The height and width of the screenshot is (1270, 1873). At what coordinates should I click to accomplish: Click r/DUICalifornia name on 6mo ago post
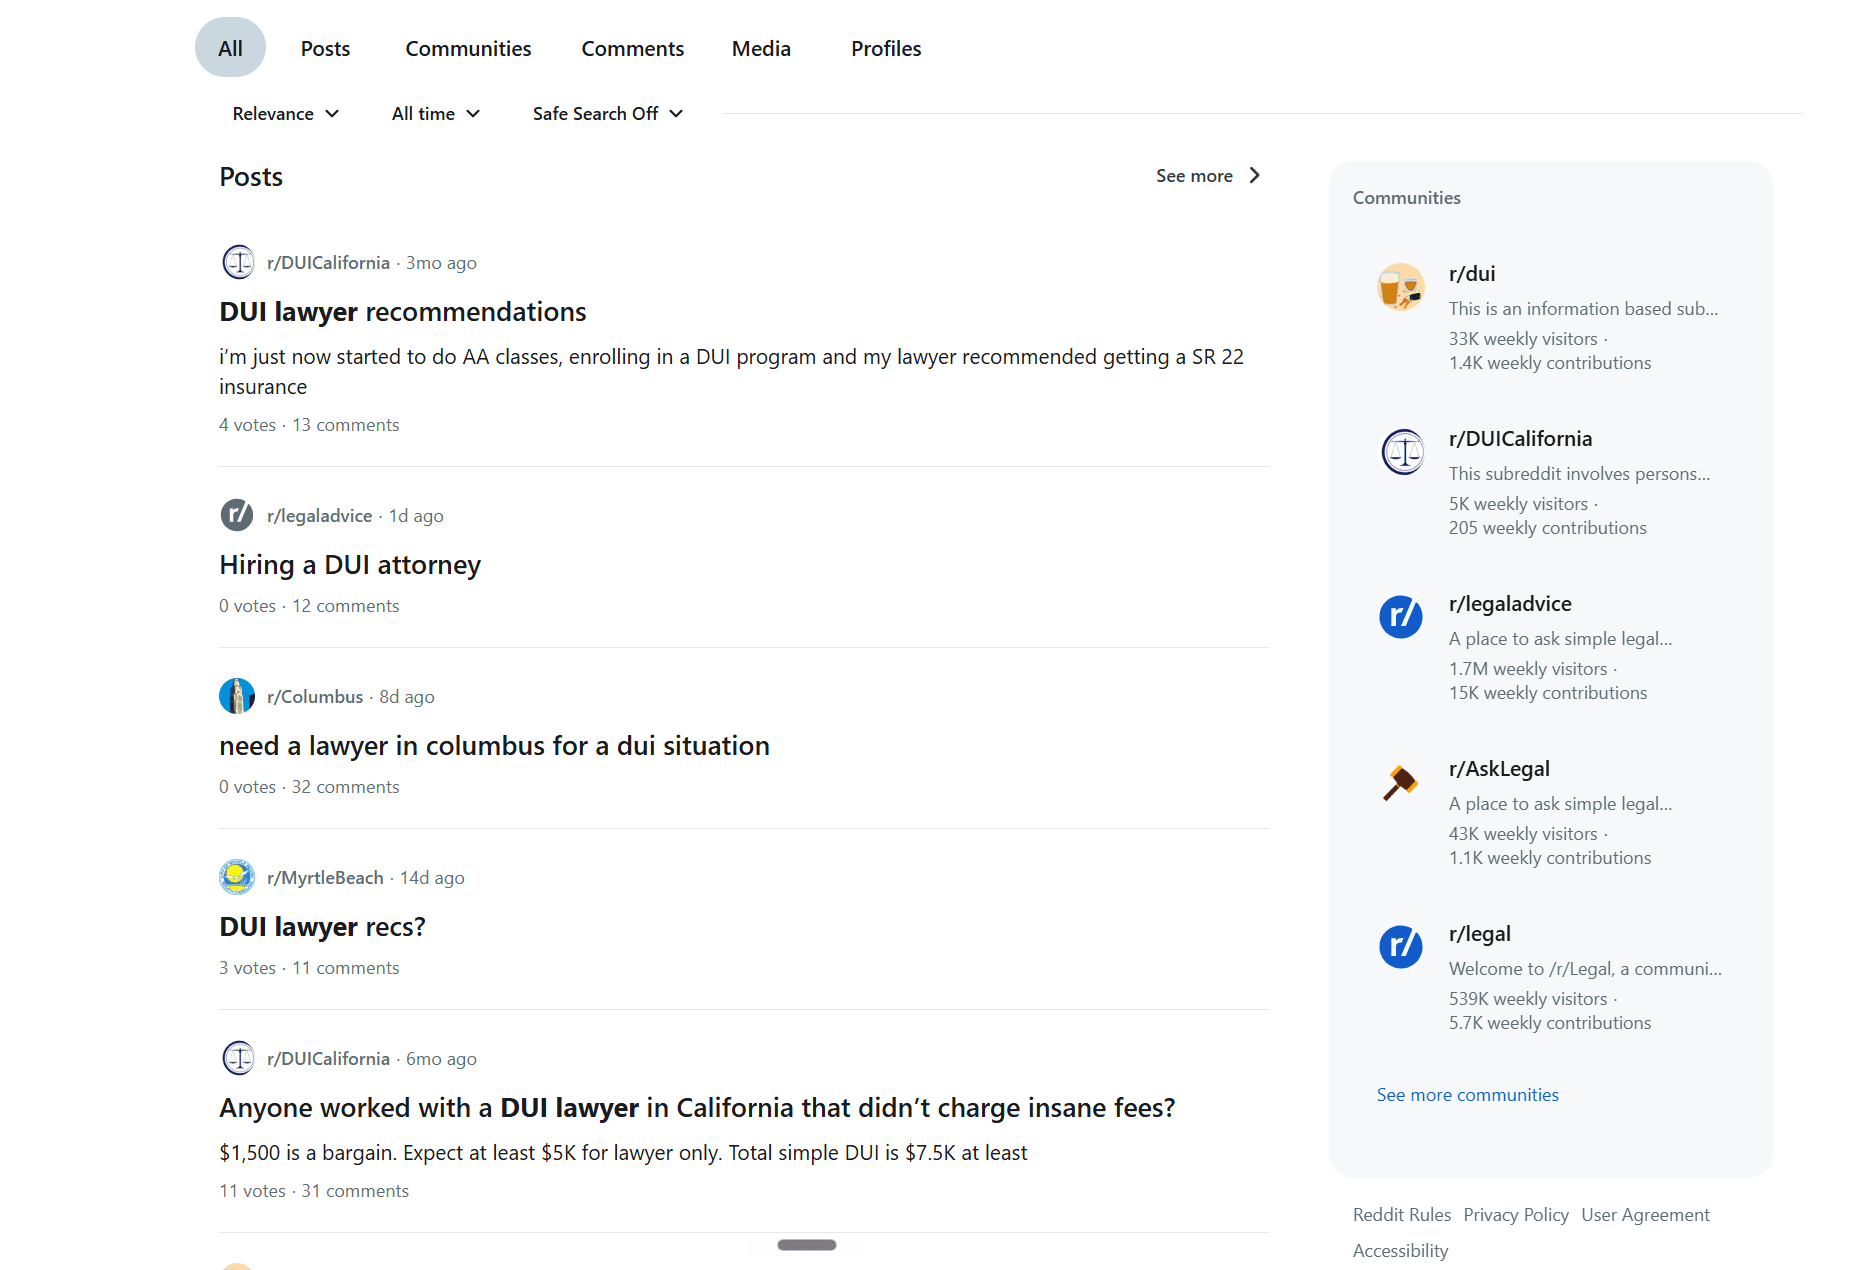coord(328,1059)
